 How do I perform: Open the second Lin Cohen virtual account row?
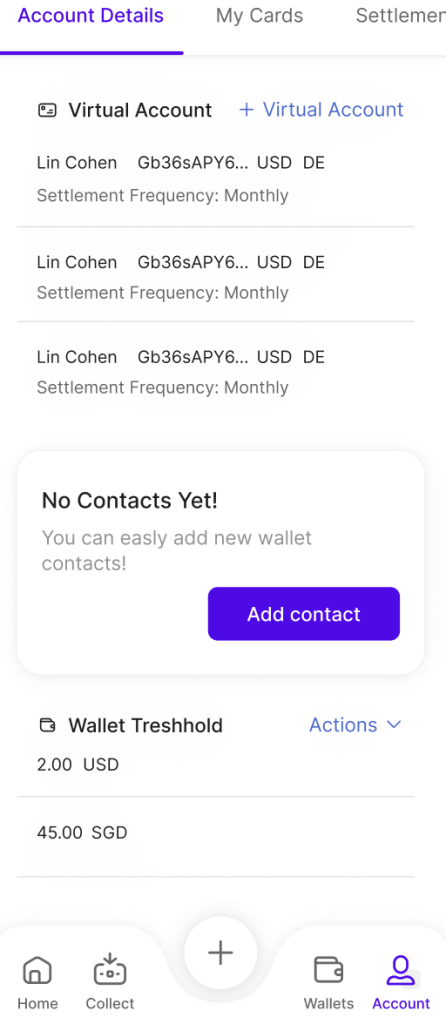click(215, 277)
